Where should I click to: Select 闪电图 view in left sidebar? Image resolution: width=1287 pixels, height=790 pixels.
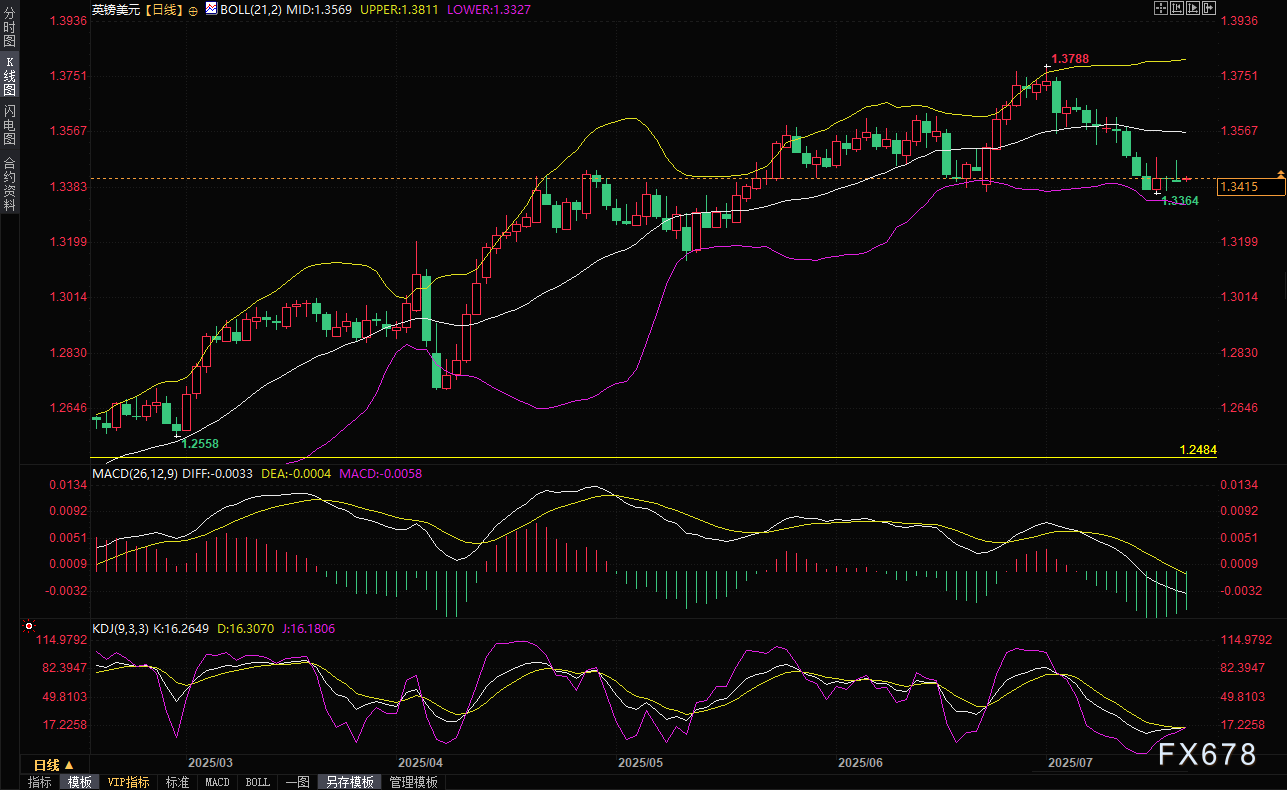tap(9, 124)
